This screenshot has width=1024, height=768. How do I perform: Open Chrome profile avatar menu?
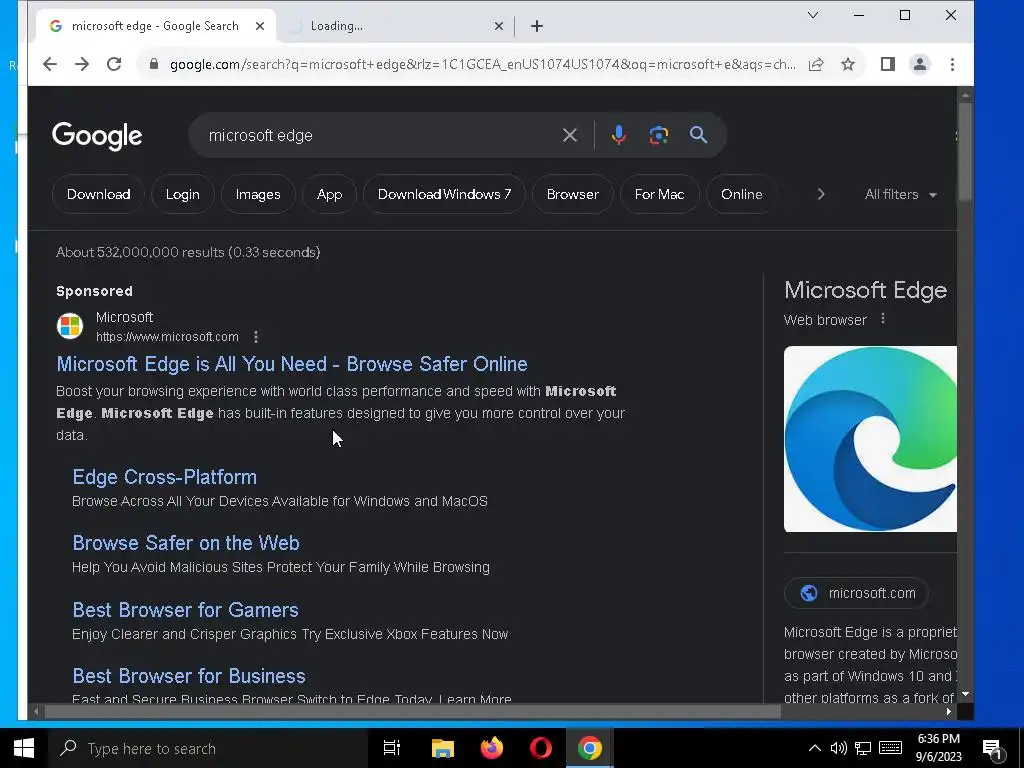tap(920, 64)
